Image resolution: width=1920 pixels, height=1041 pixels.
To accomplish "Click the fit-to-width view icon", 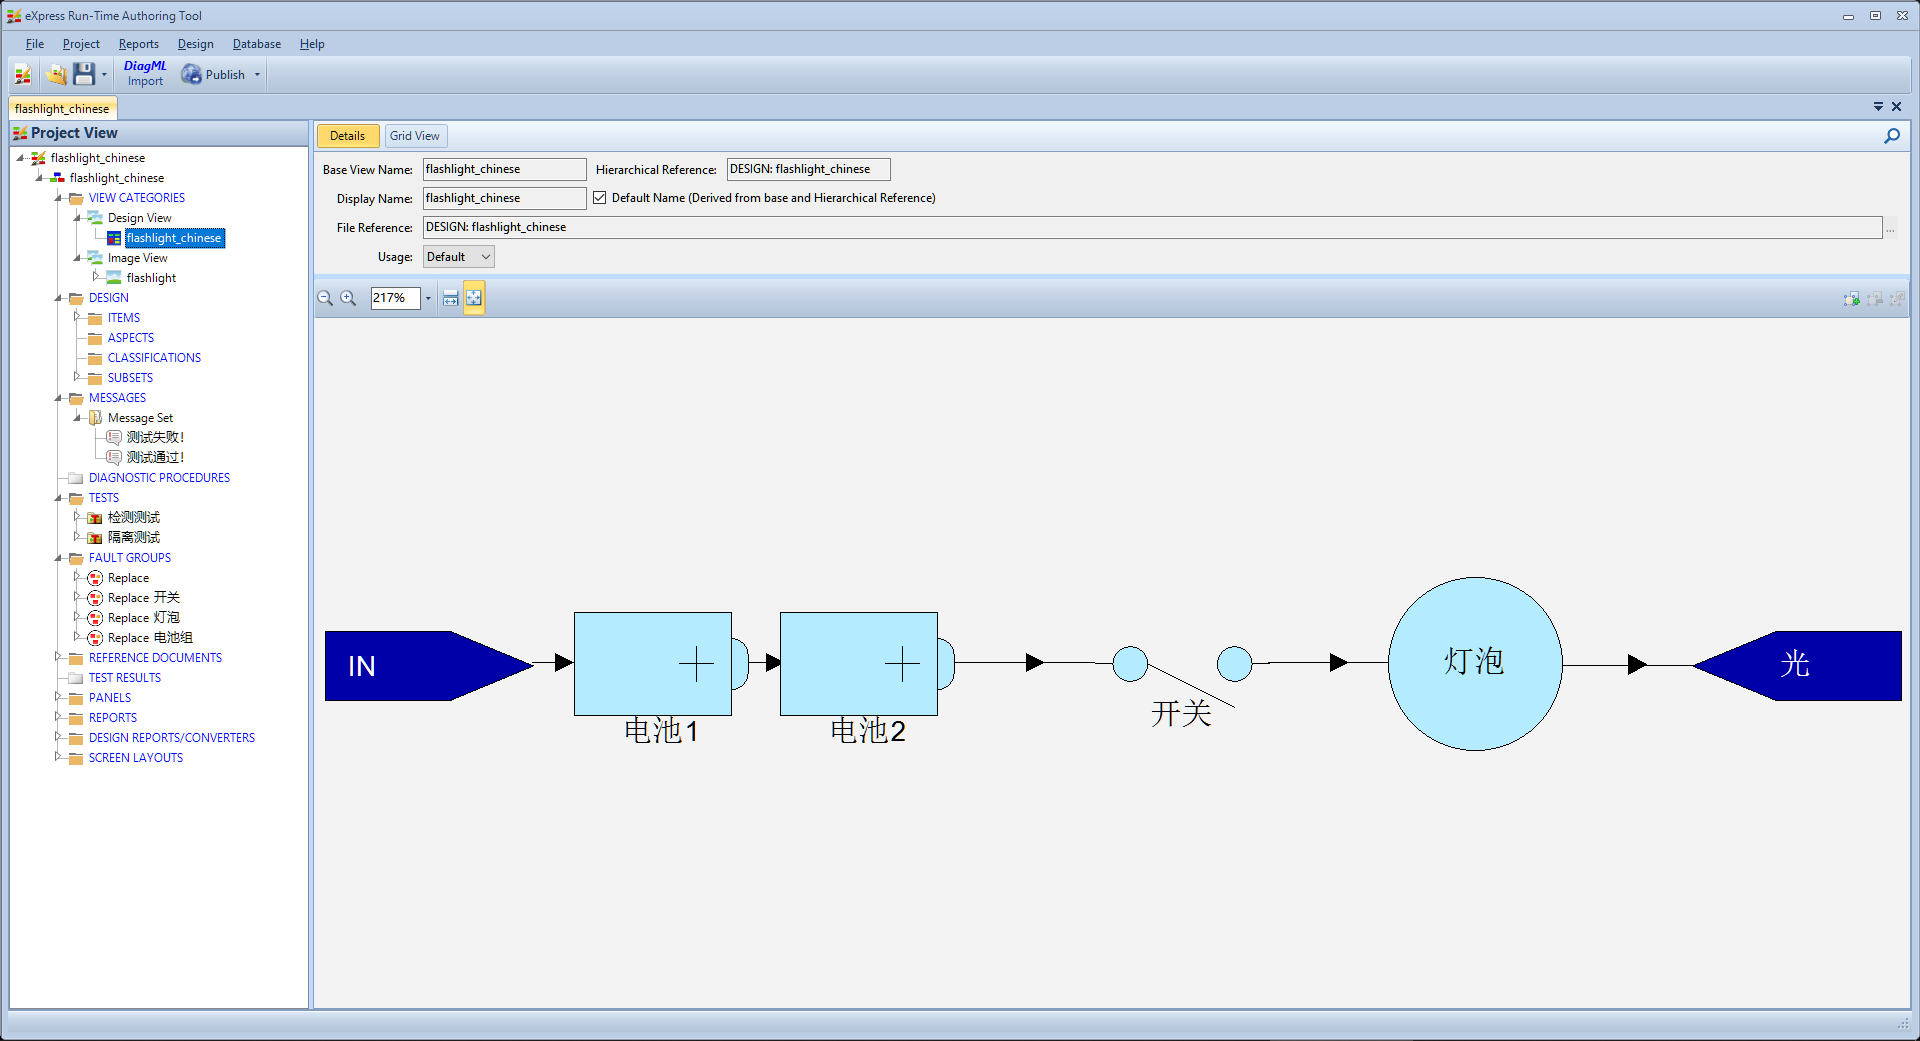I will [451, 298].
